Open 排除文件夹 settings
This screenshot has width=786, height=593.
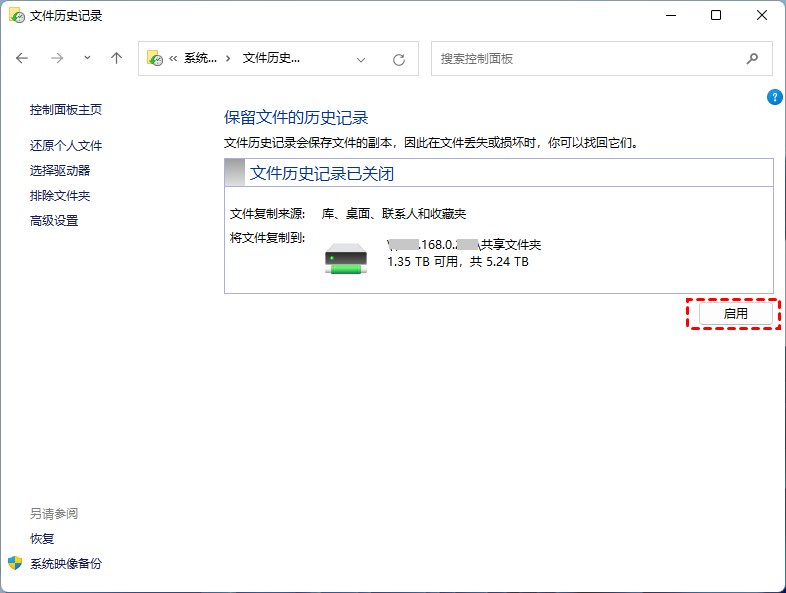tap(60, 196)
